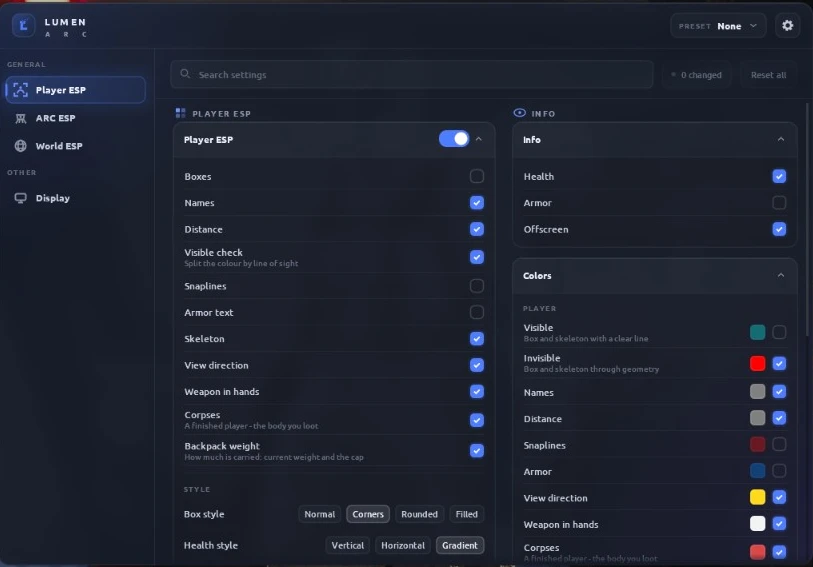Click the ARC ESP sidebar icon

(20, 118)
